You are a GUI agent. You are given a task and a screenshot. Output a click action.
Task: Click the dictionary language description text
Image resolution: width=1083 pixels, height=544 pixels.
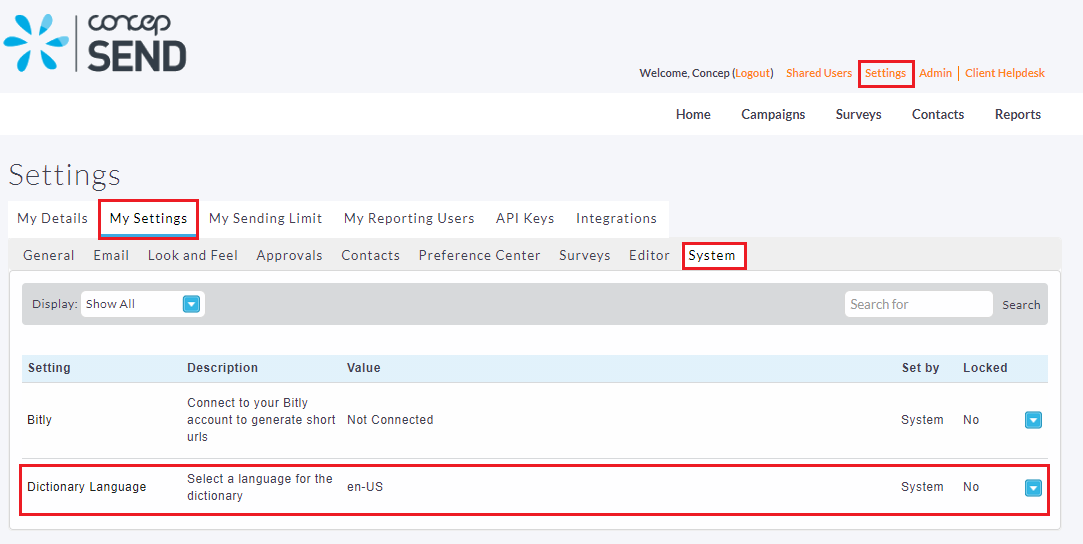[260, 487]
